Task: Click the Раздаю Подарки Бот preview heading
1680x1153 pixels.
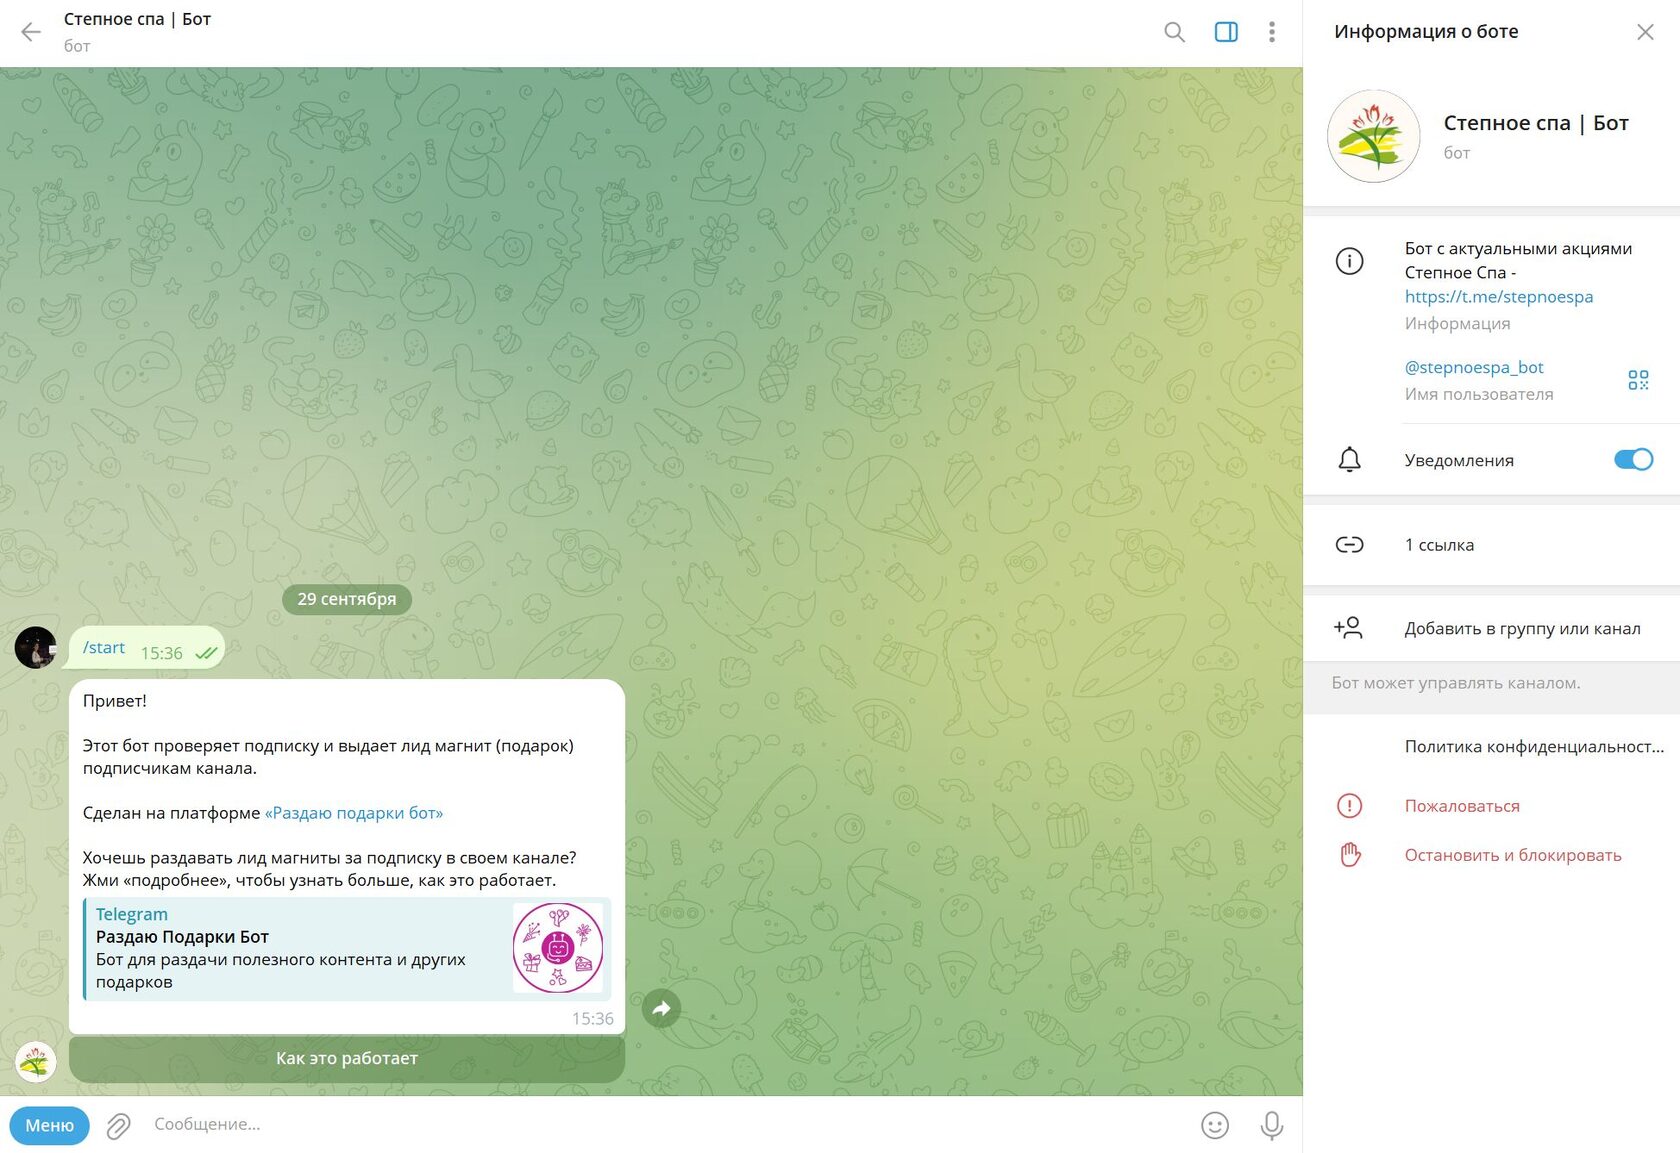Action: coord(182,937)
